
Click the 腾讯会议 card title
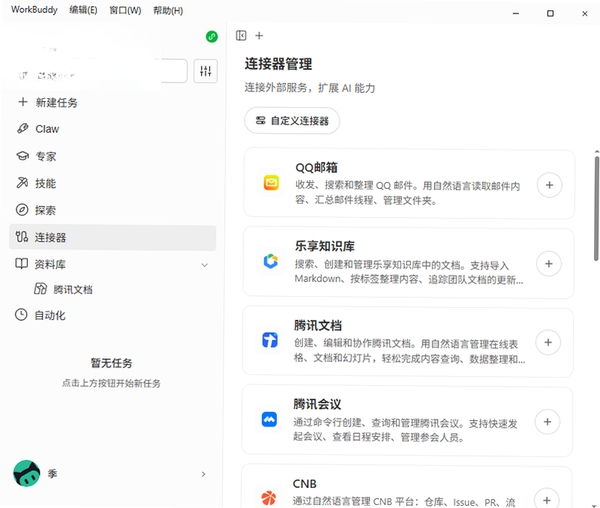coord(317,404)
